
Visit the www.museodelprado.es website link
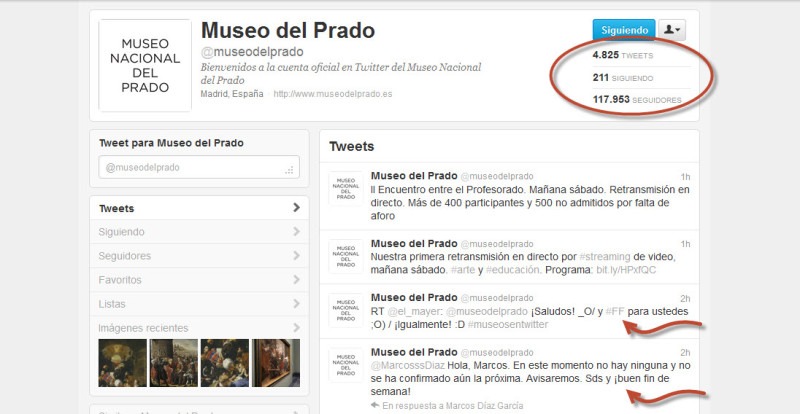pyautogui.click(x=333, y=94)
